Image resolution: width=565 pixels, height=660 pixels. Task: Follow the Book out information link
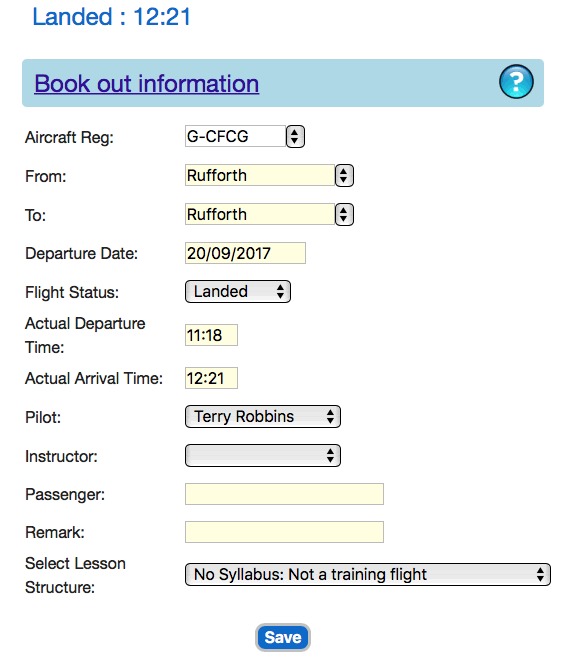pyautogui.click(x=147, y=83)
